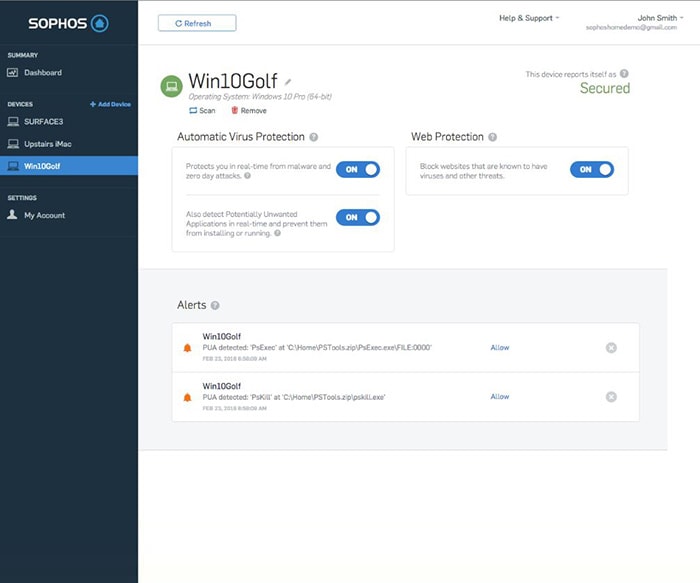Click the Scan icon under device name
Image resolution: width=700 pixels, height=583 pixels.
[193, 110]
